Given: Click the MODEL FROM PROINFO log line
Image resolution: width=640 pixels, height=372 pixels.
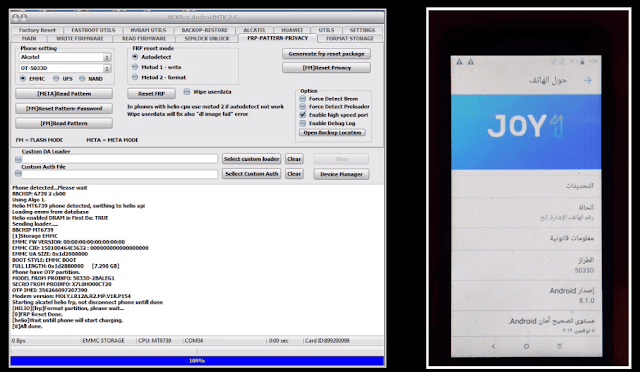Looking at the screenshot, I should point(63,278).
